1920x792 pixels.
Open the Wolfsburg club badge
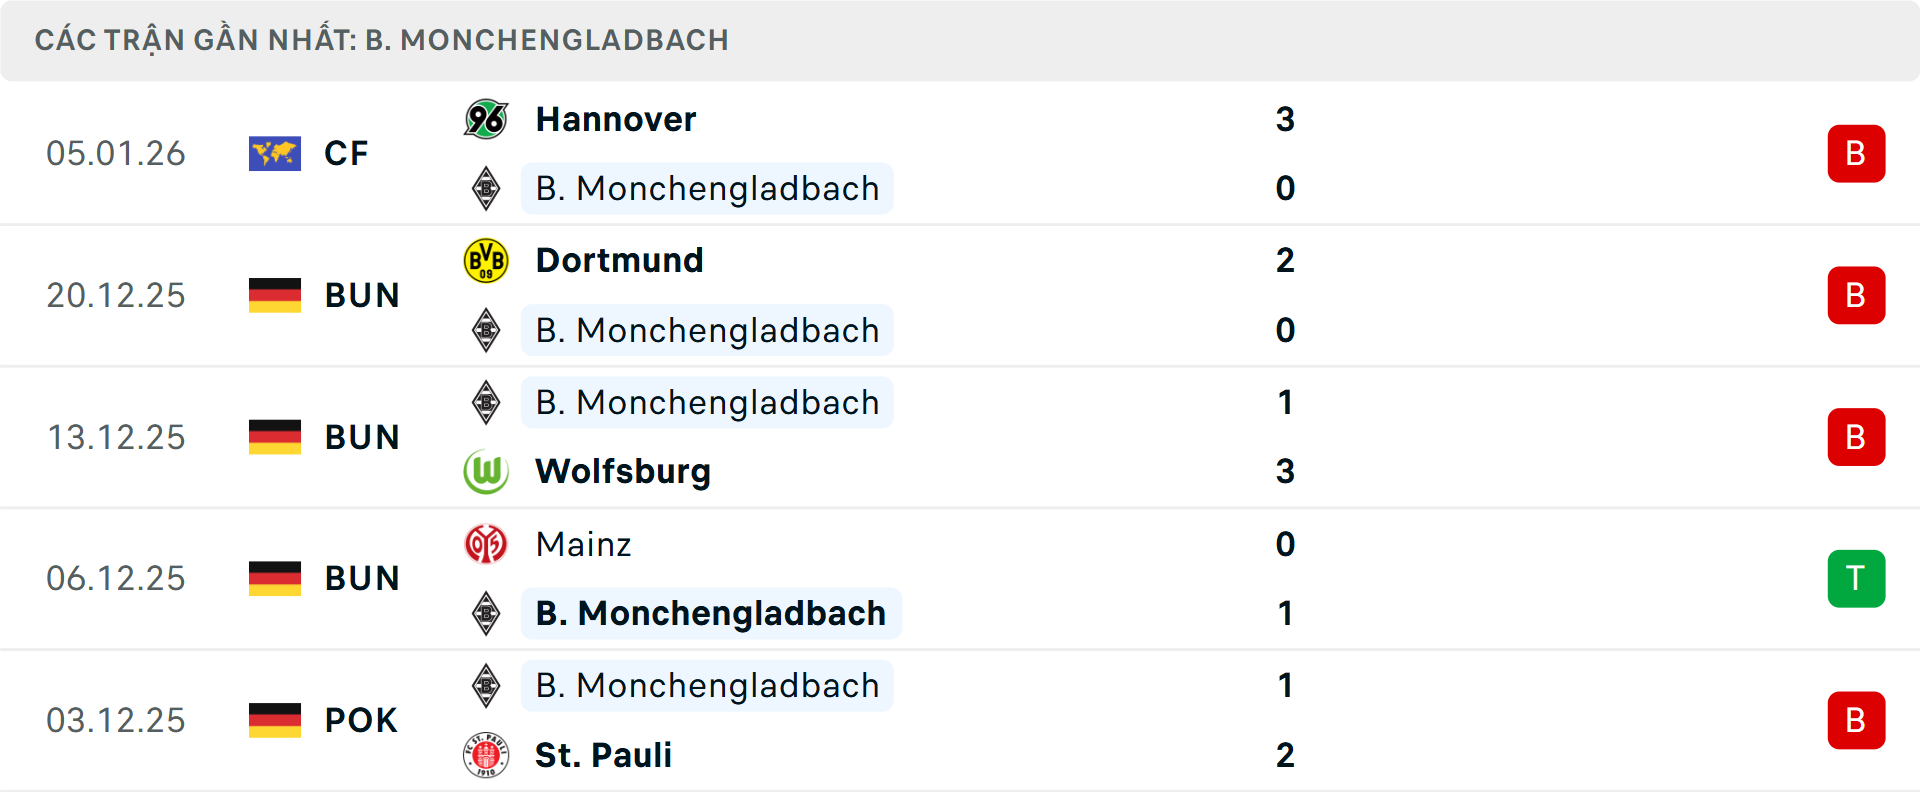pos(486,471)
